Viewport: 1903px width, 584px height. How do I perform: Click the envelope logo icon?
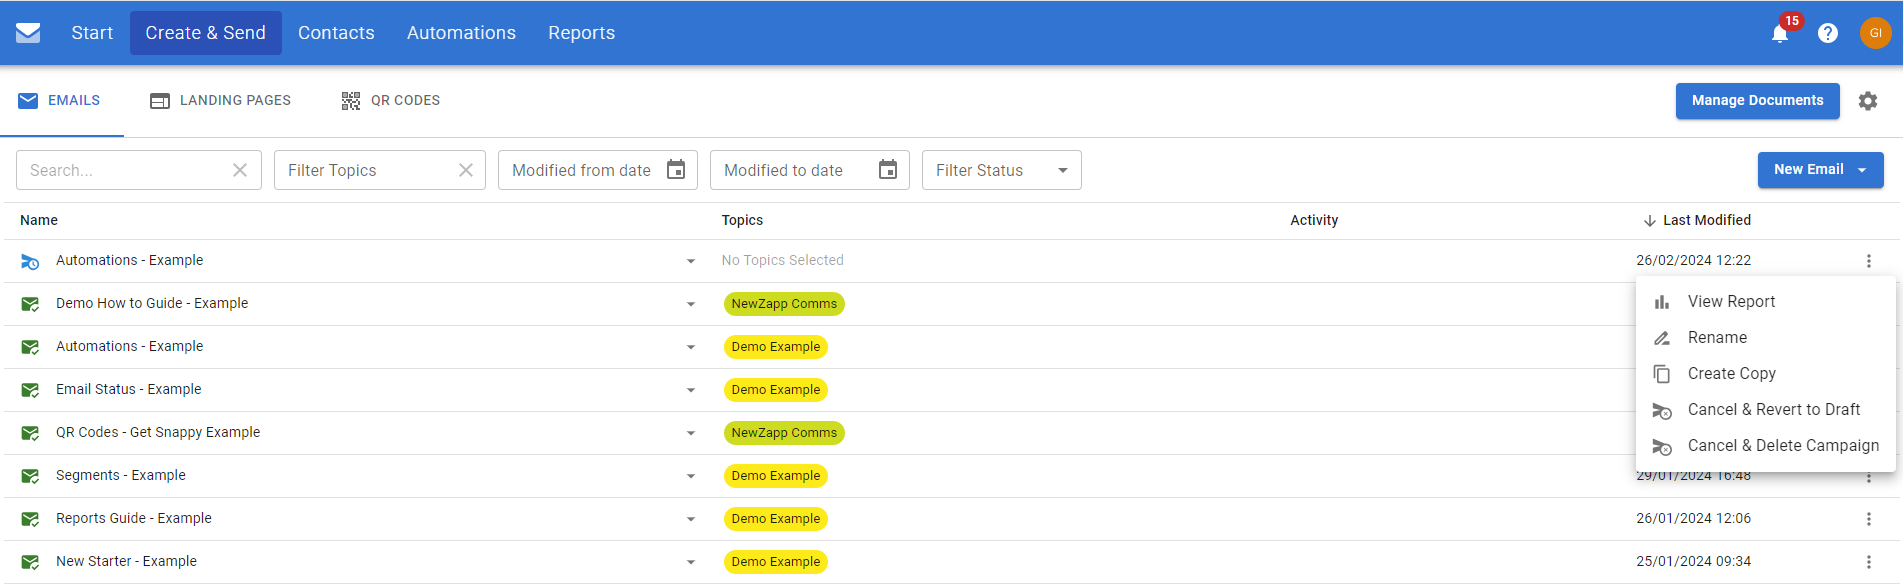[x=28, y=33]
